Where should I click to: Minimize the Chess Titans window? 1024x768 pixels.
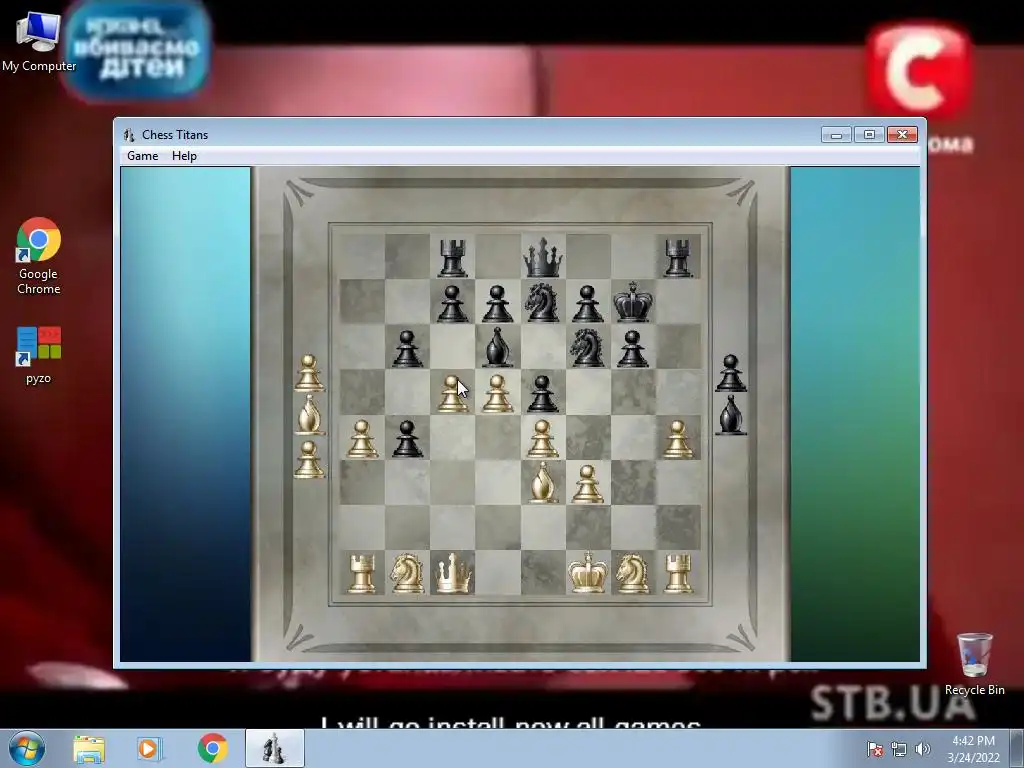pyautogui.click(x=837, y=135)
